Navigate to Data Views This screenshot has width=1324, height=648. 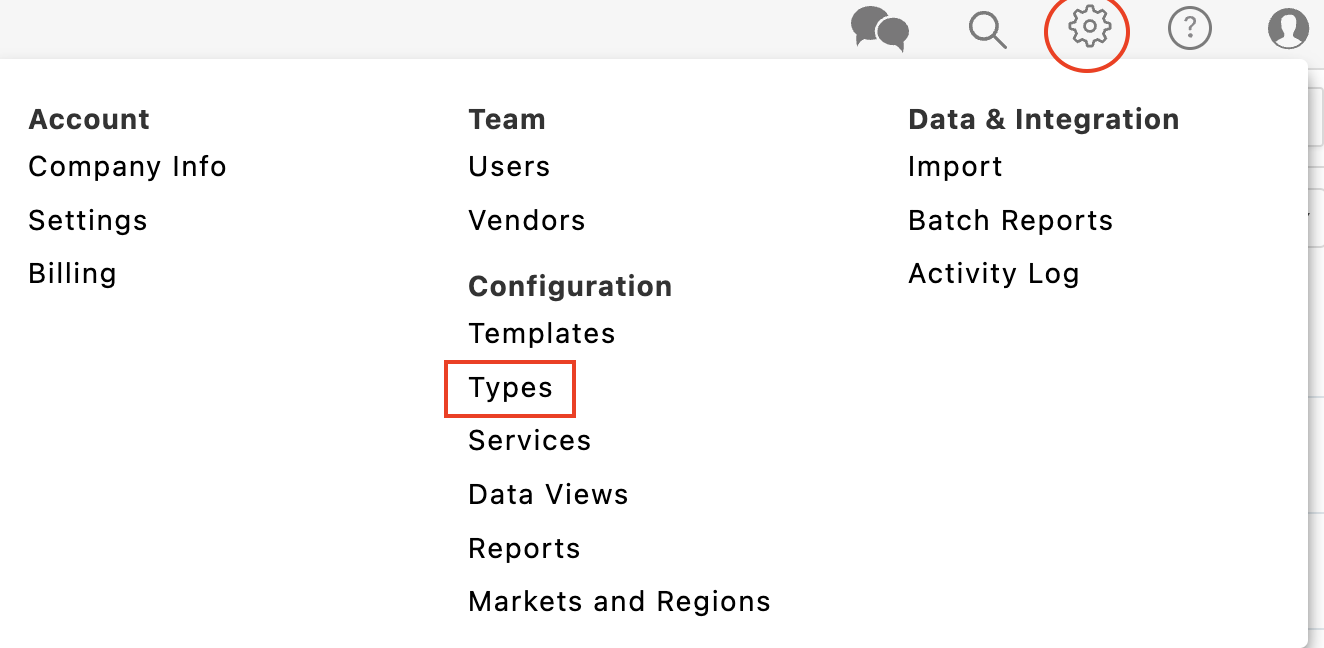point(548,495)
